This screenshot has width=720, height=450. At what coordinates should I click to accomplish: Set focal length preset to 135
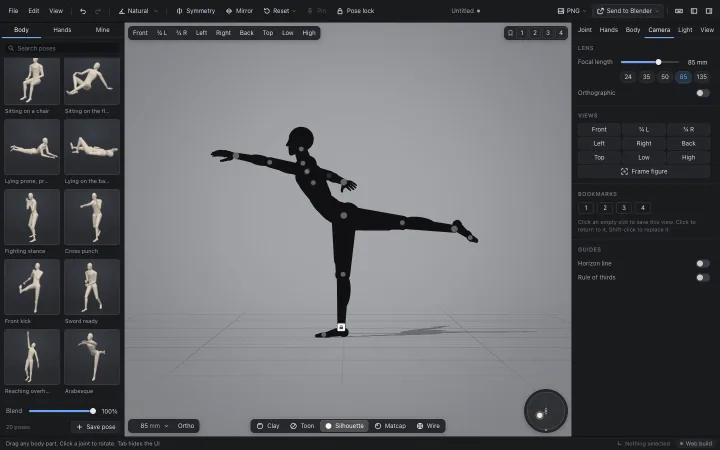click(x=702, y=77)
